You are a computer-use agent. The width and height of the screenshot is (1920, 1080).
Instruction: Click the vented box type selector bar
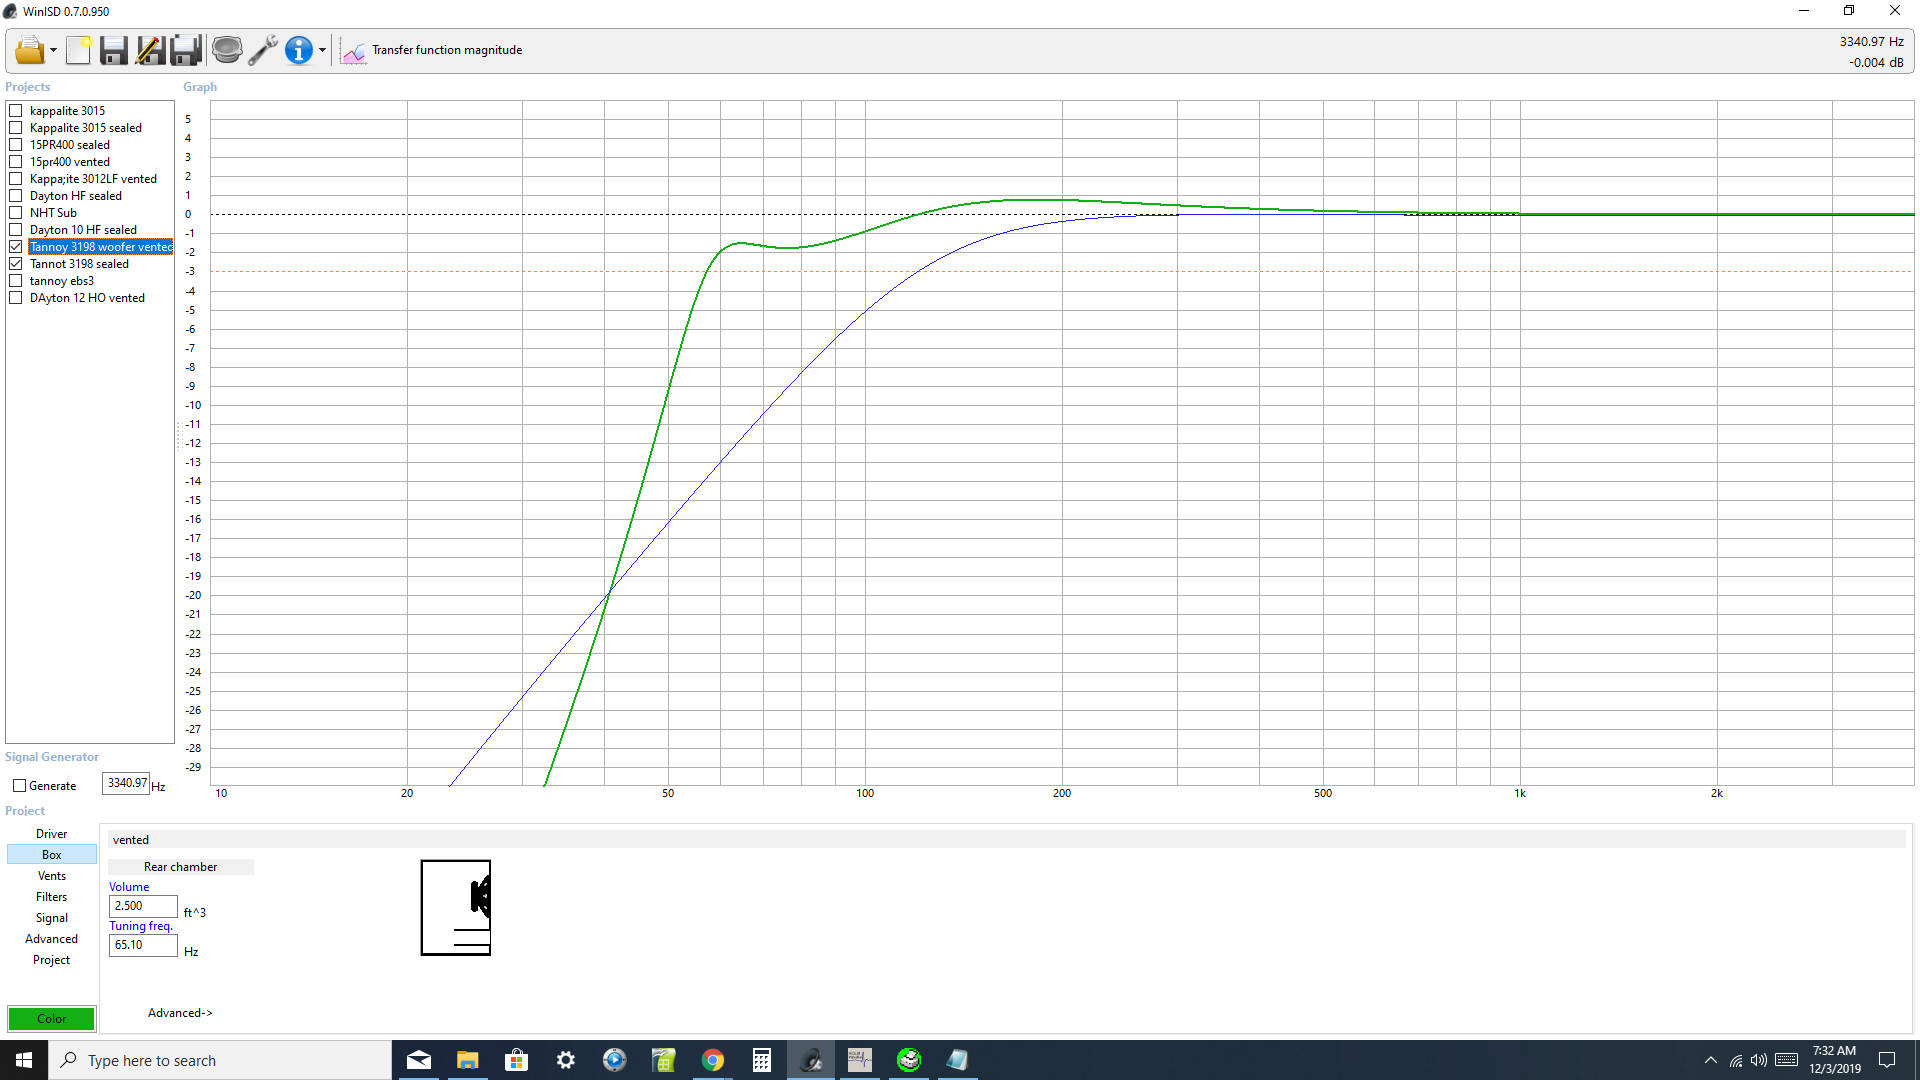pos(1006,840)
